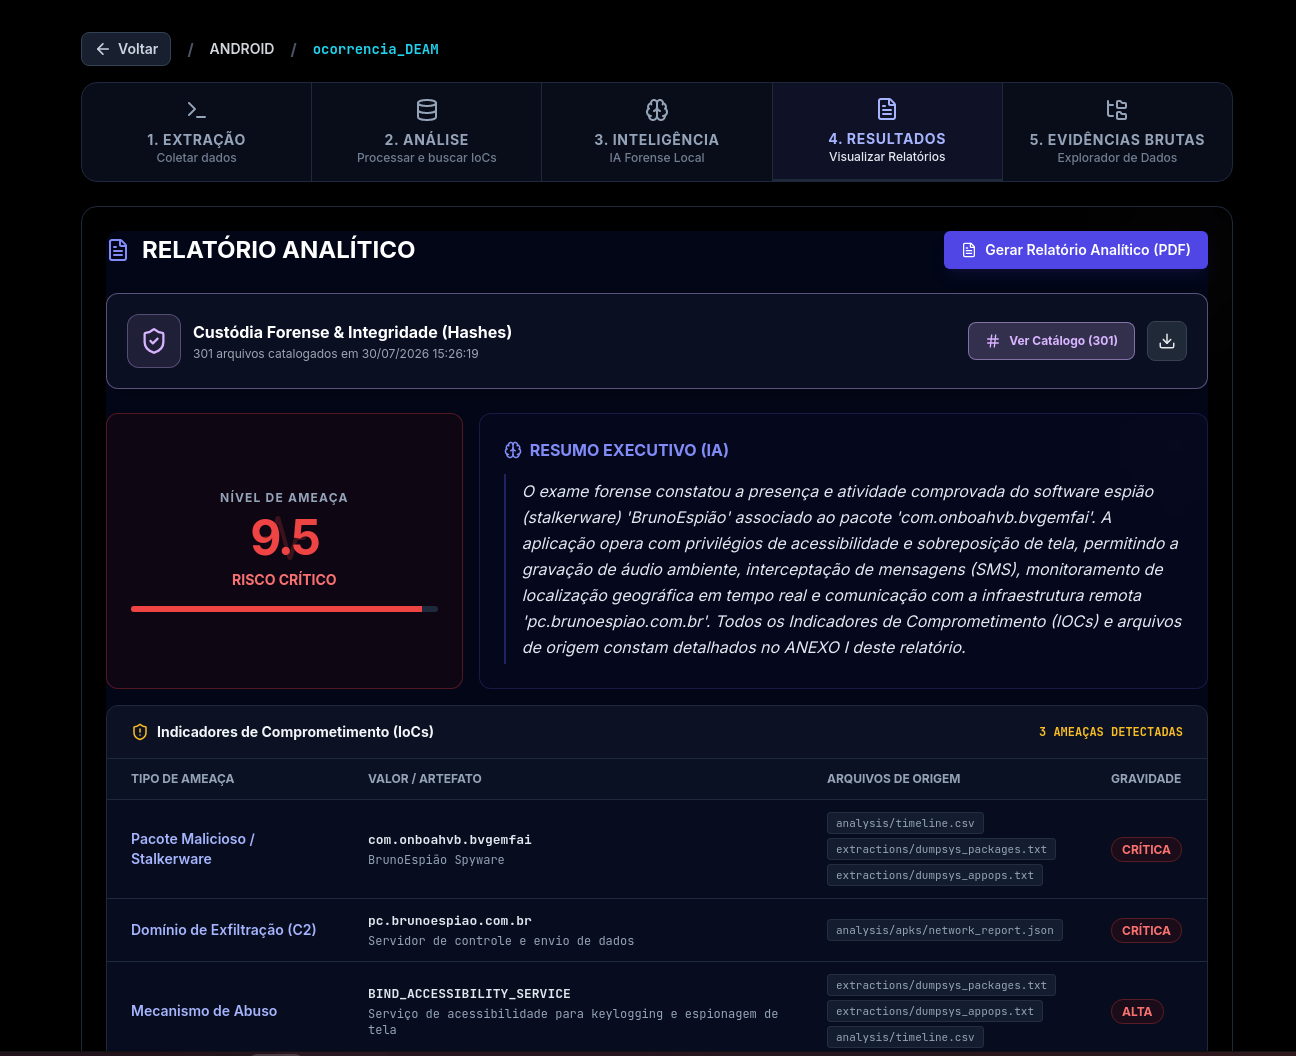Select 'Domínio de Exfiltração (C2)' threat type
Viewport: 1296px width, 1056px height.
[223, 930]
